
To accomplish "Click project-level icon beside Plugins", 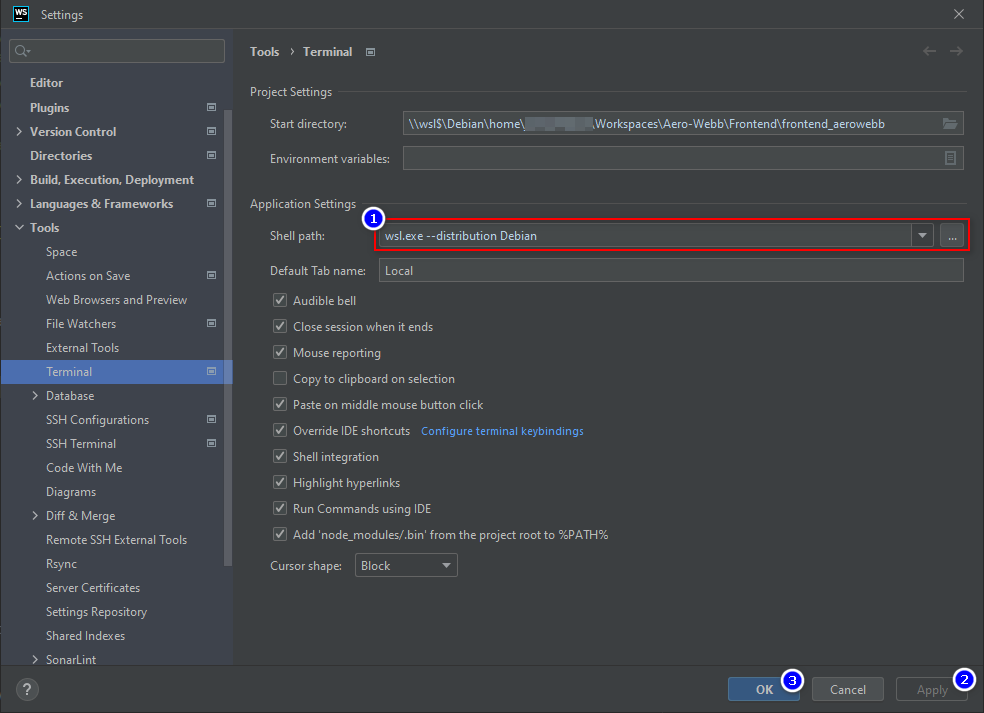I will (211, 107).
